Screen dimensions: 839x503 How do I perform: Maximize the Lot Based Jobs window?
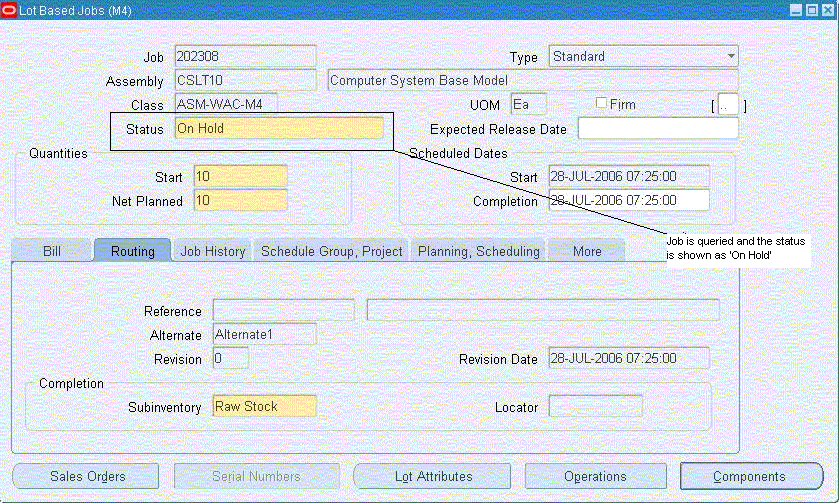tap(812, 10)
